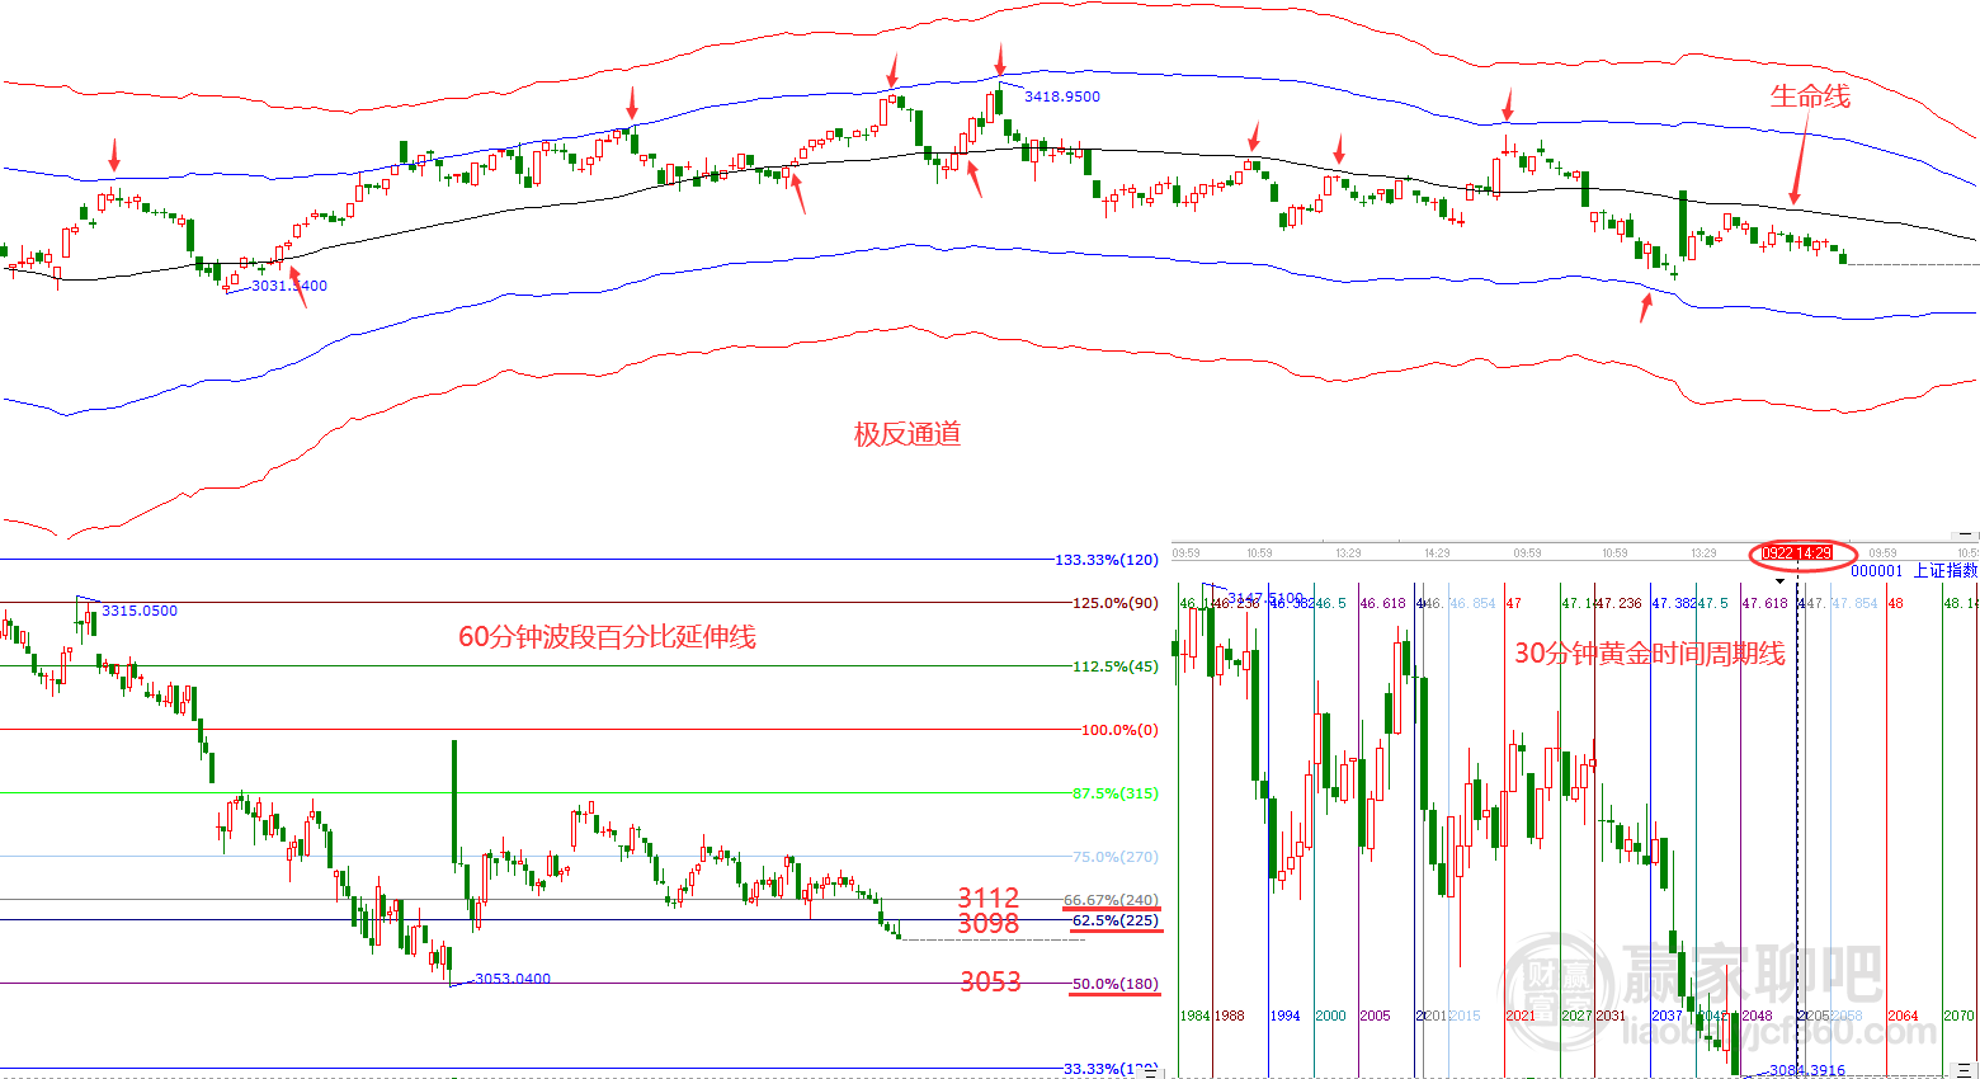This screenshot has width=1980, height=1079.
Task: Select the 66.67%(240) level label
Action: pos(1111,900)
